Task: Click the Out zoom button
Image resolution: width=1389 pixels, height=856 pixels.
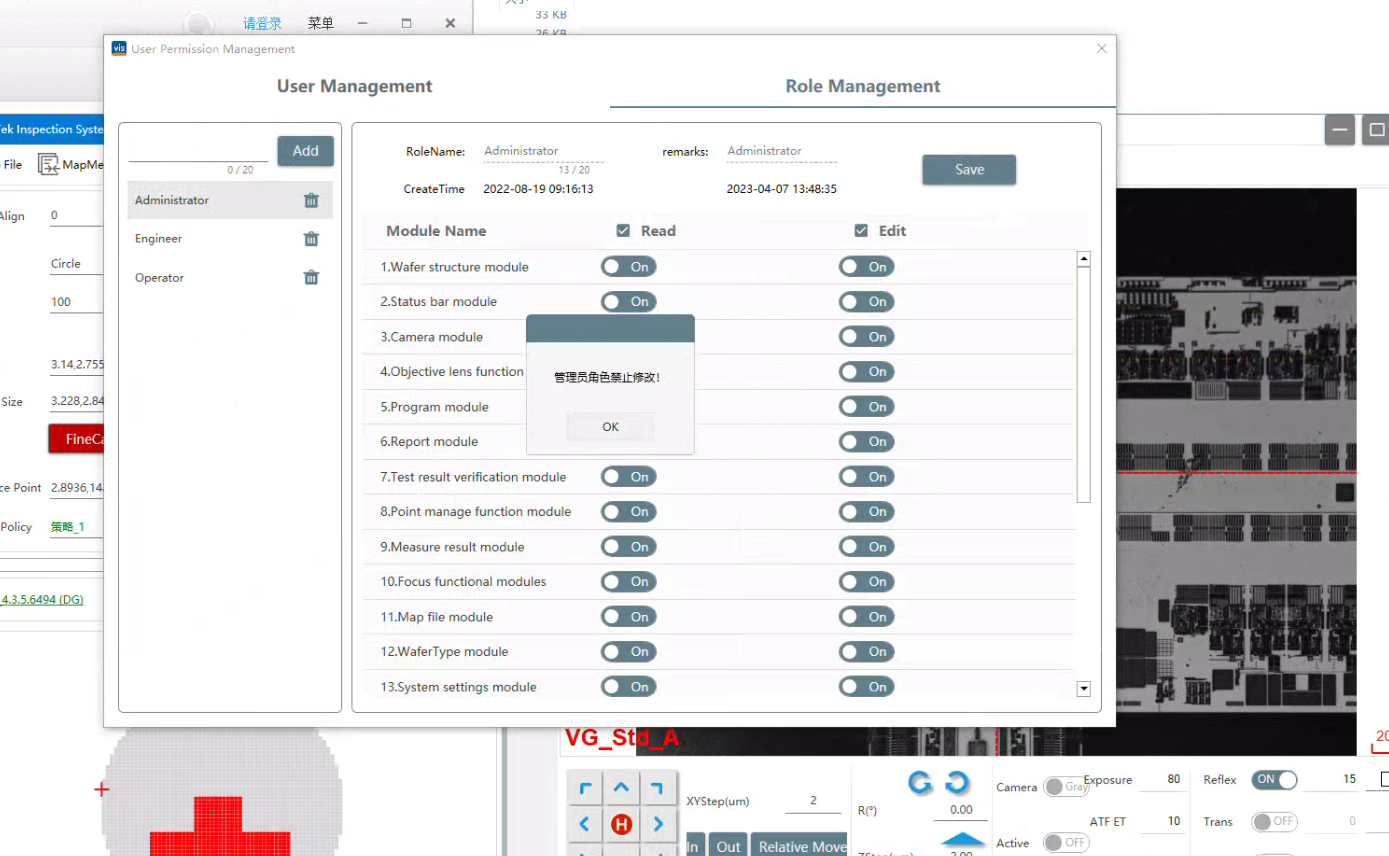Action: [729, 846]
